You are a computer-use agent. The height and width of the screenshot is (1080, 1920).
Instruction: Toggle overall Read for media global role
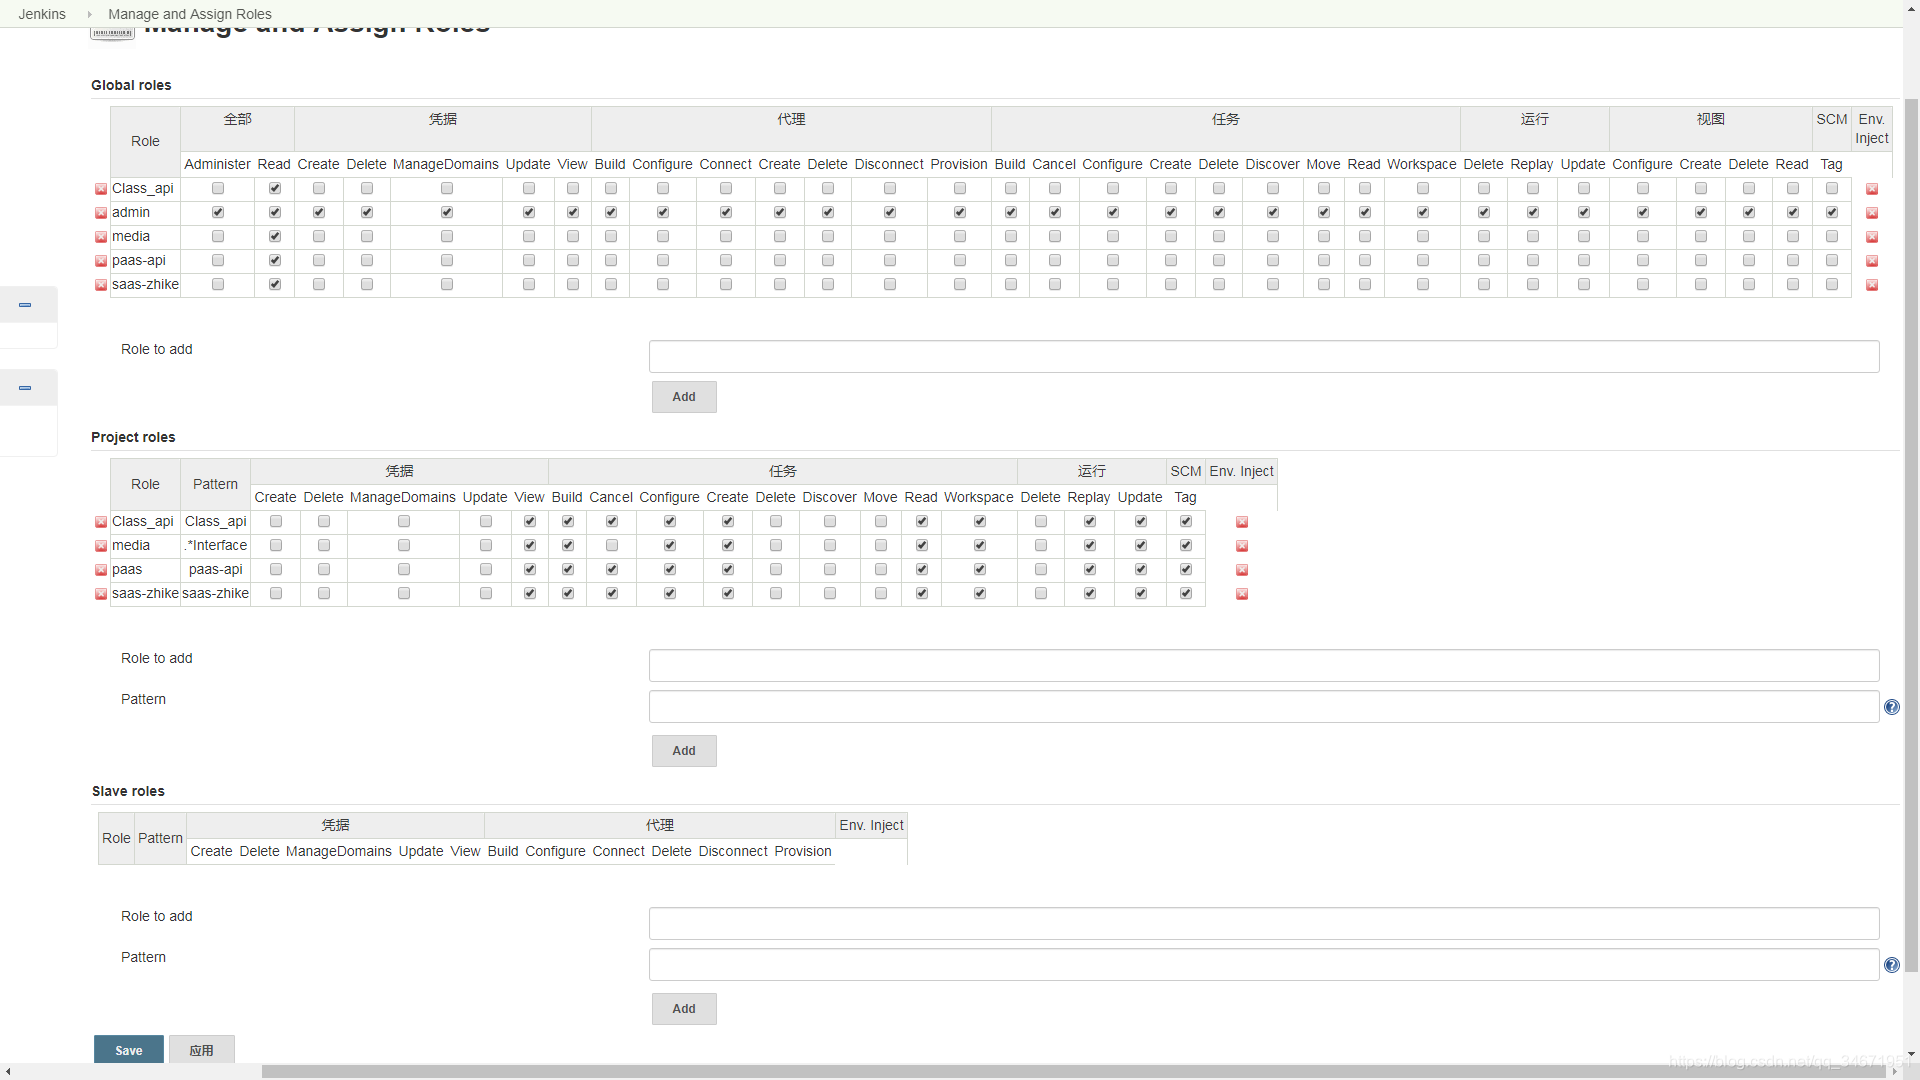coord(275,236)
